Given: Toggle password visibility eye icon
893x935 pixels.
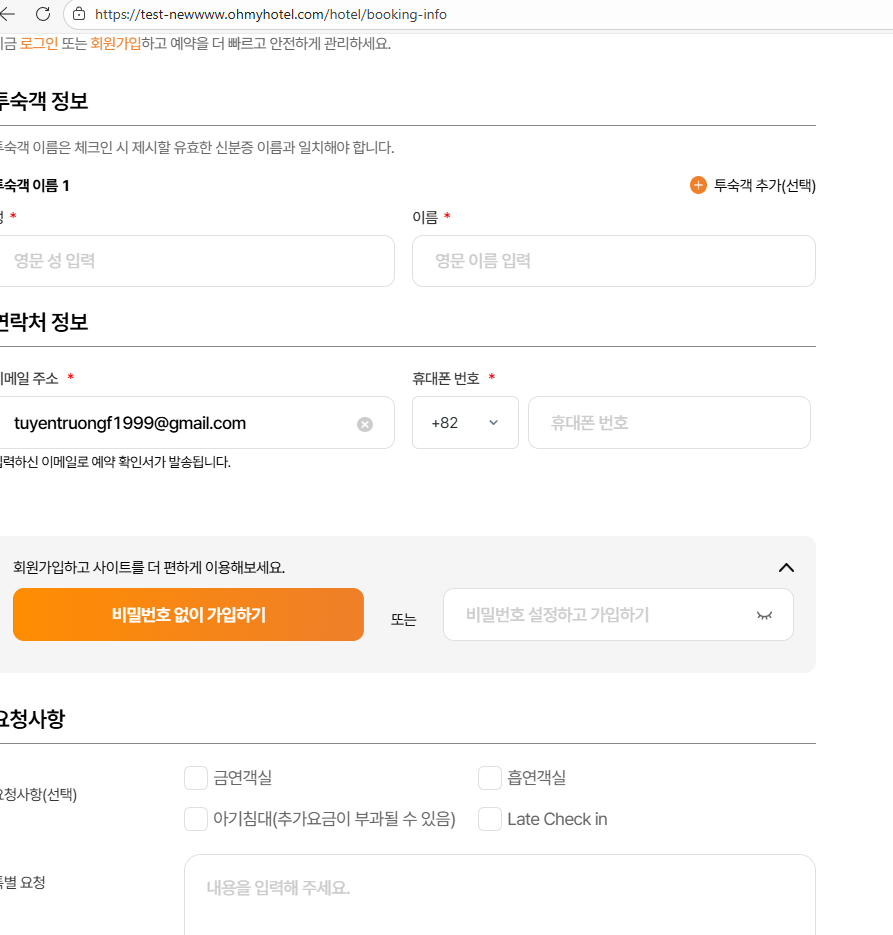Looking at the screenshot, I should (764, 615).
